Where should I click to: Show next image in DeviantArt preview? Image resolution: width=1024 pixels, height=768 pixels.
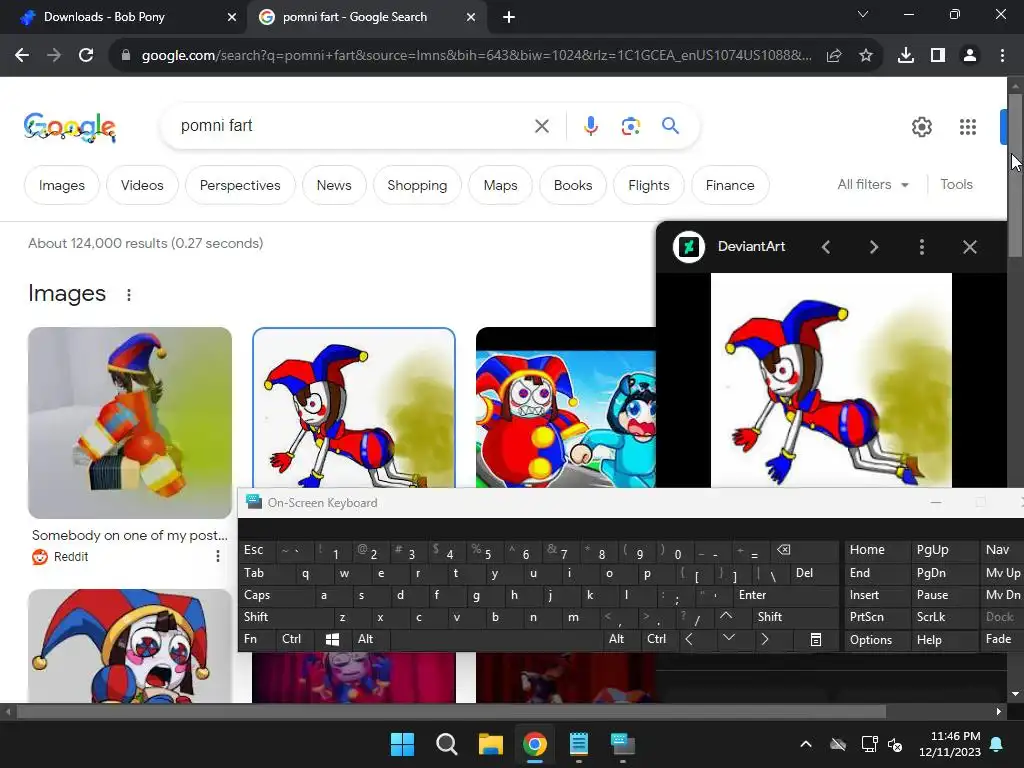(x=874, y=247)
